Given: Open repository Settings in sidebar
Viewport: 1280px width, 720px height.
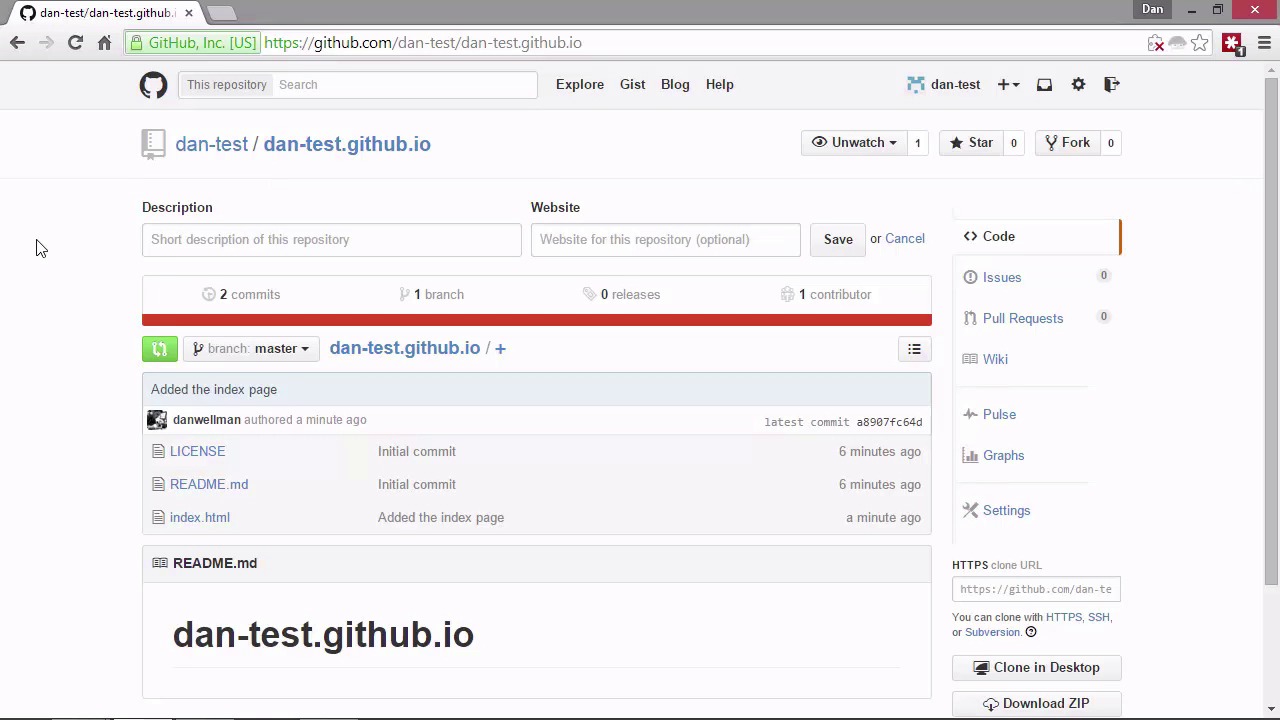Looking at the screenshot, I should (x=1006, y=511).
